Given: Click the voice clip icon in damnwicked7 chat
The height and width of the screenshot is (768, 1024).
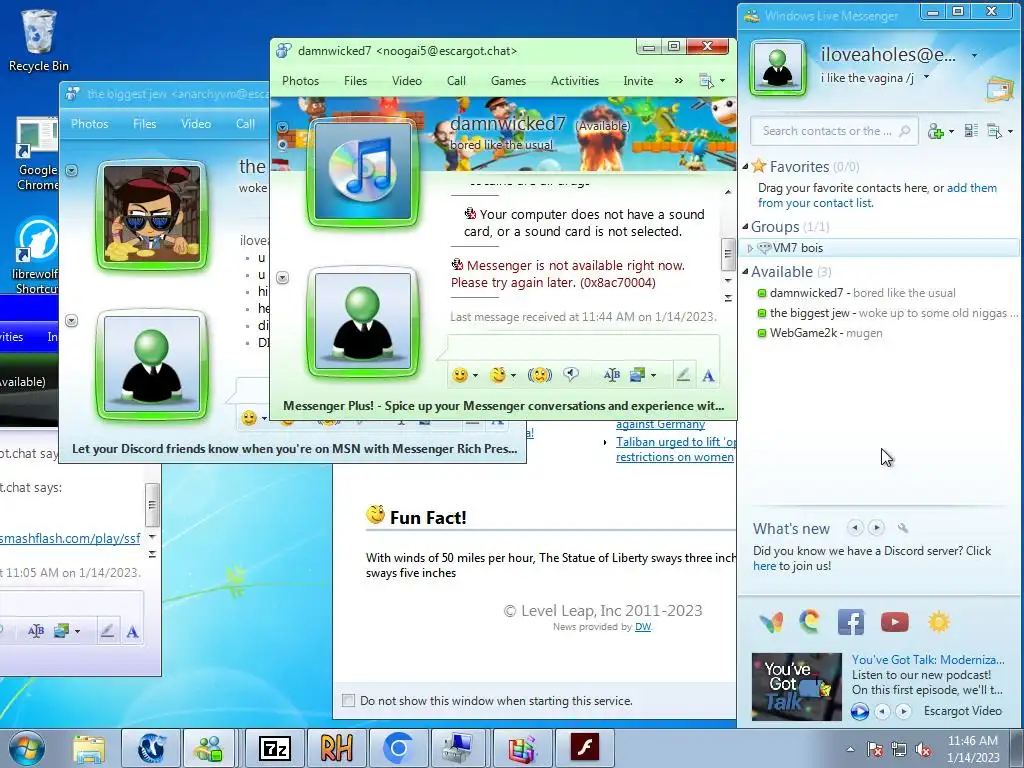Looking at the screenshot, I should (571, 374).
